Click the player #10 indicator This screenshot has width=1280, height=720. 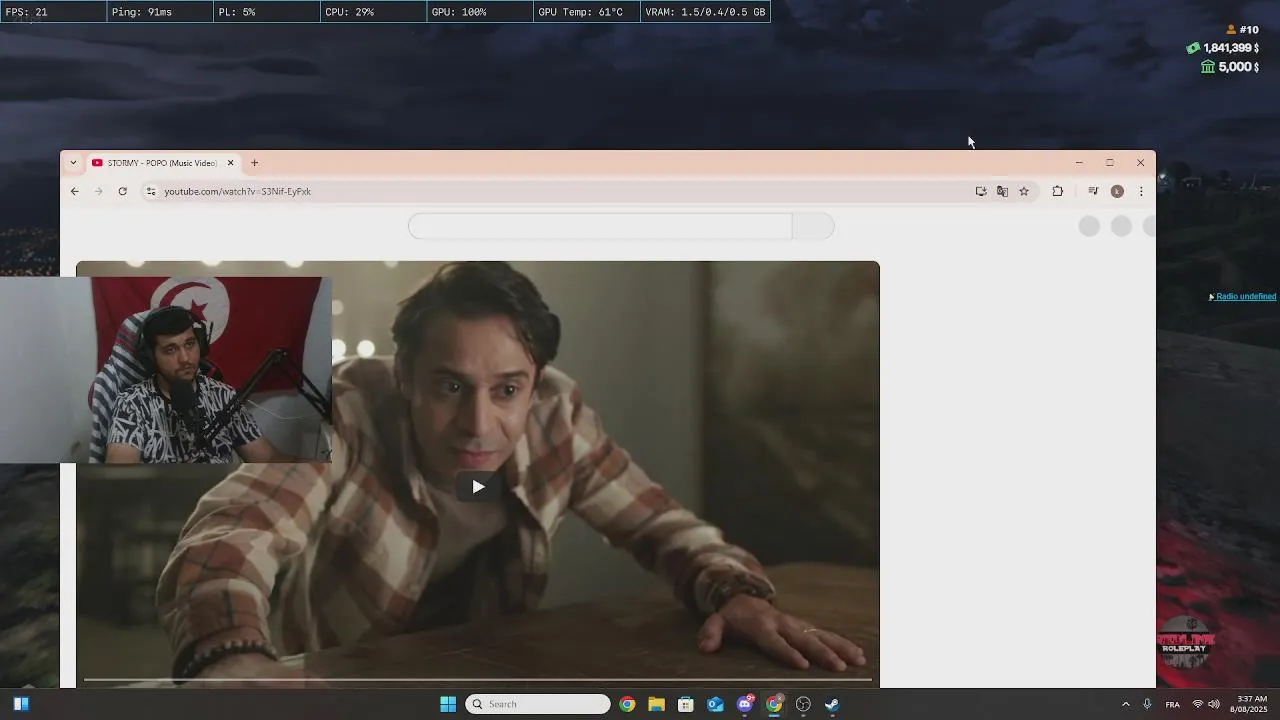click(1242, 30)
